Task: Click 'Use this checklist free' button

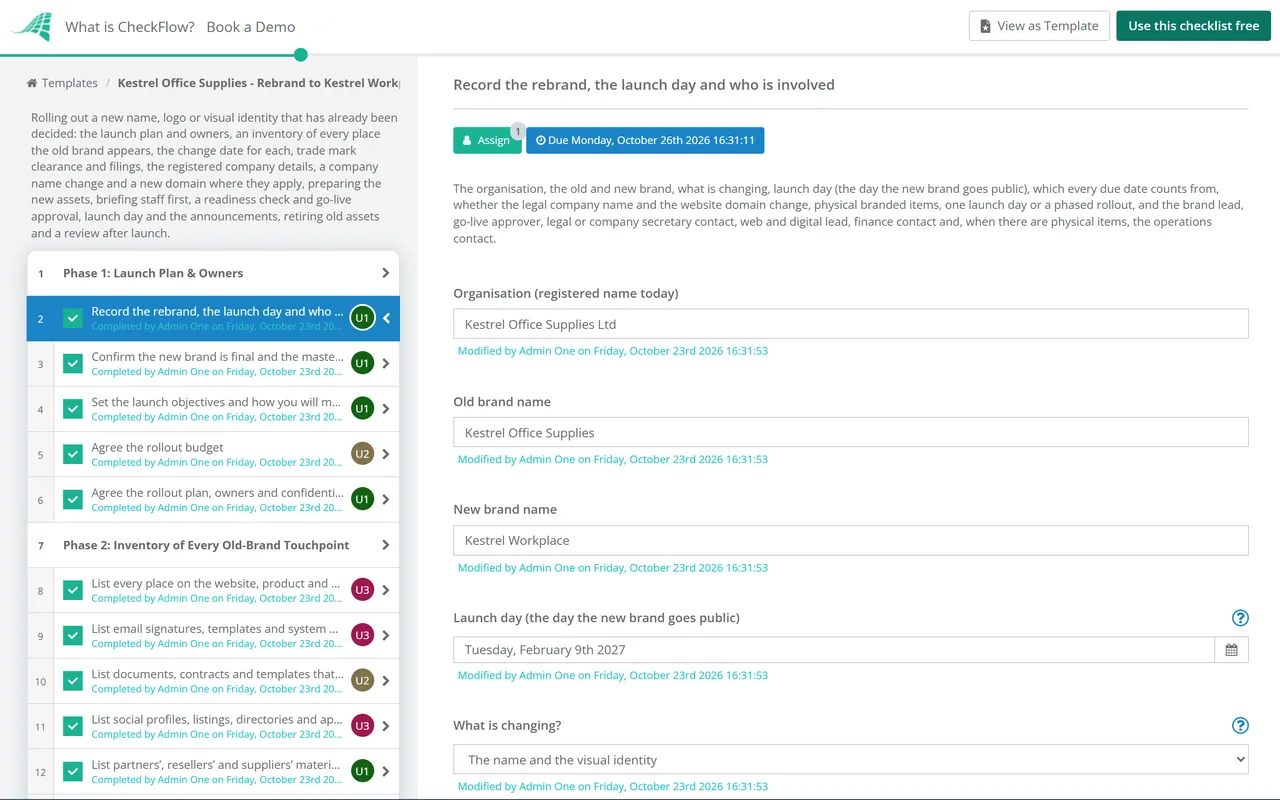Action: [x=1194, y=26]
